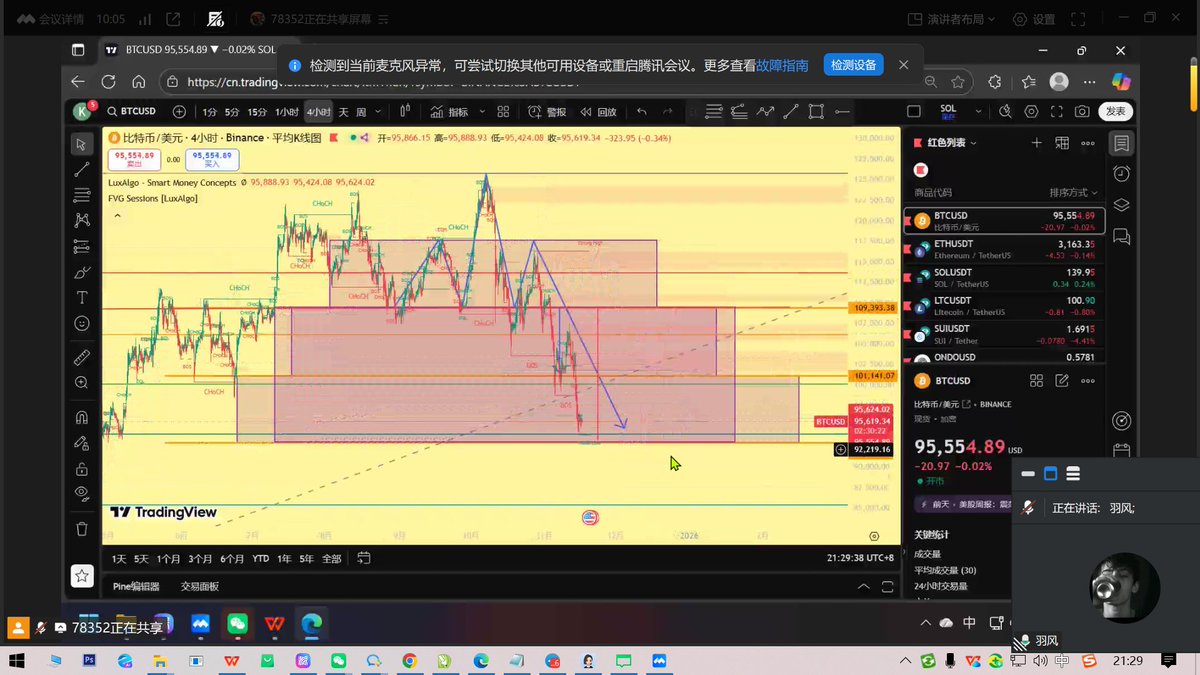Click the BTCUSD symbol search box

point(130,111)
